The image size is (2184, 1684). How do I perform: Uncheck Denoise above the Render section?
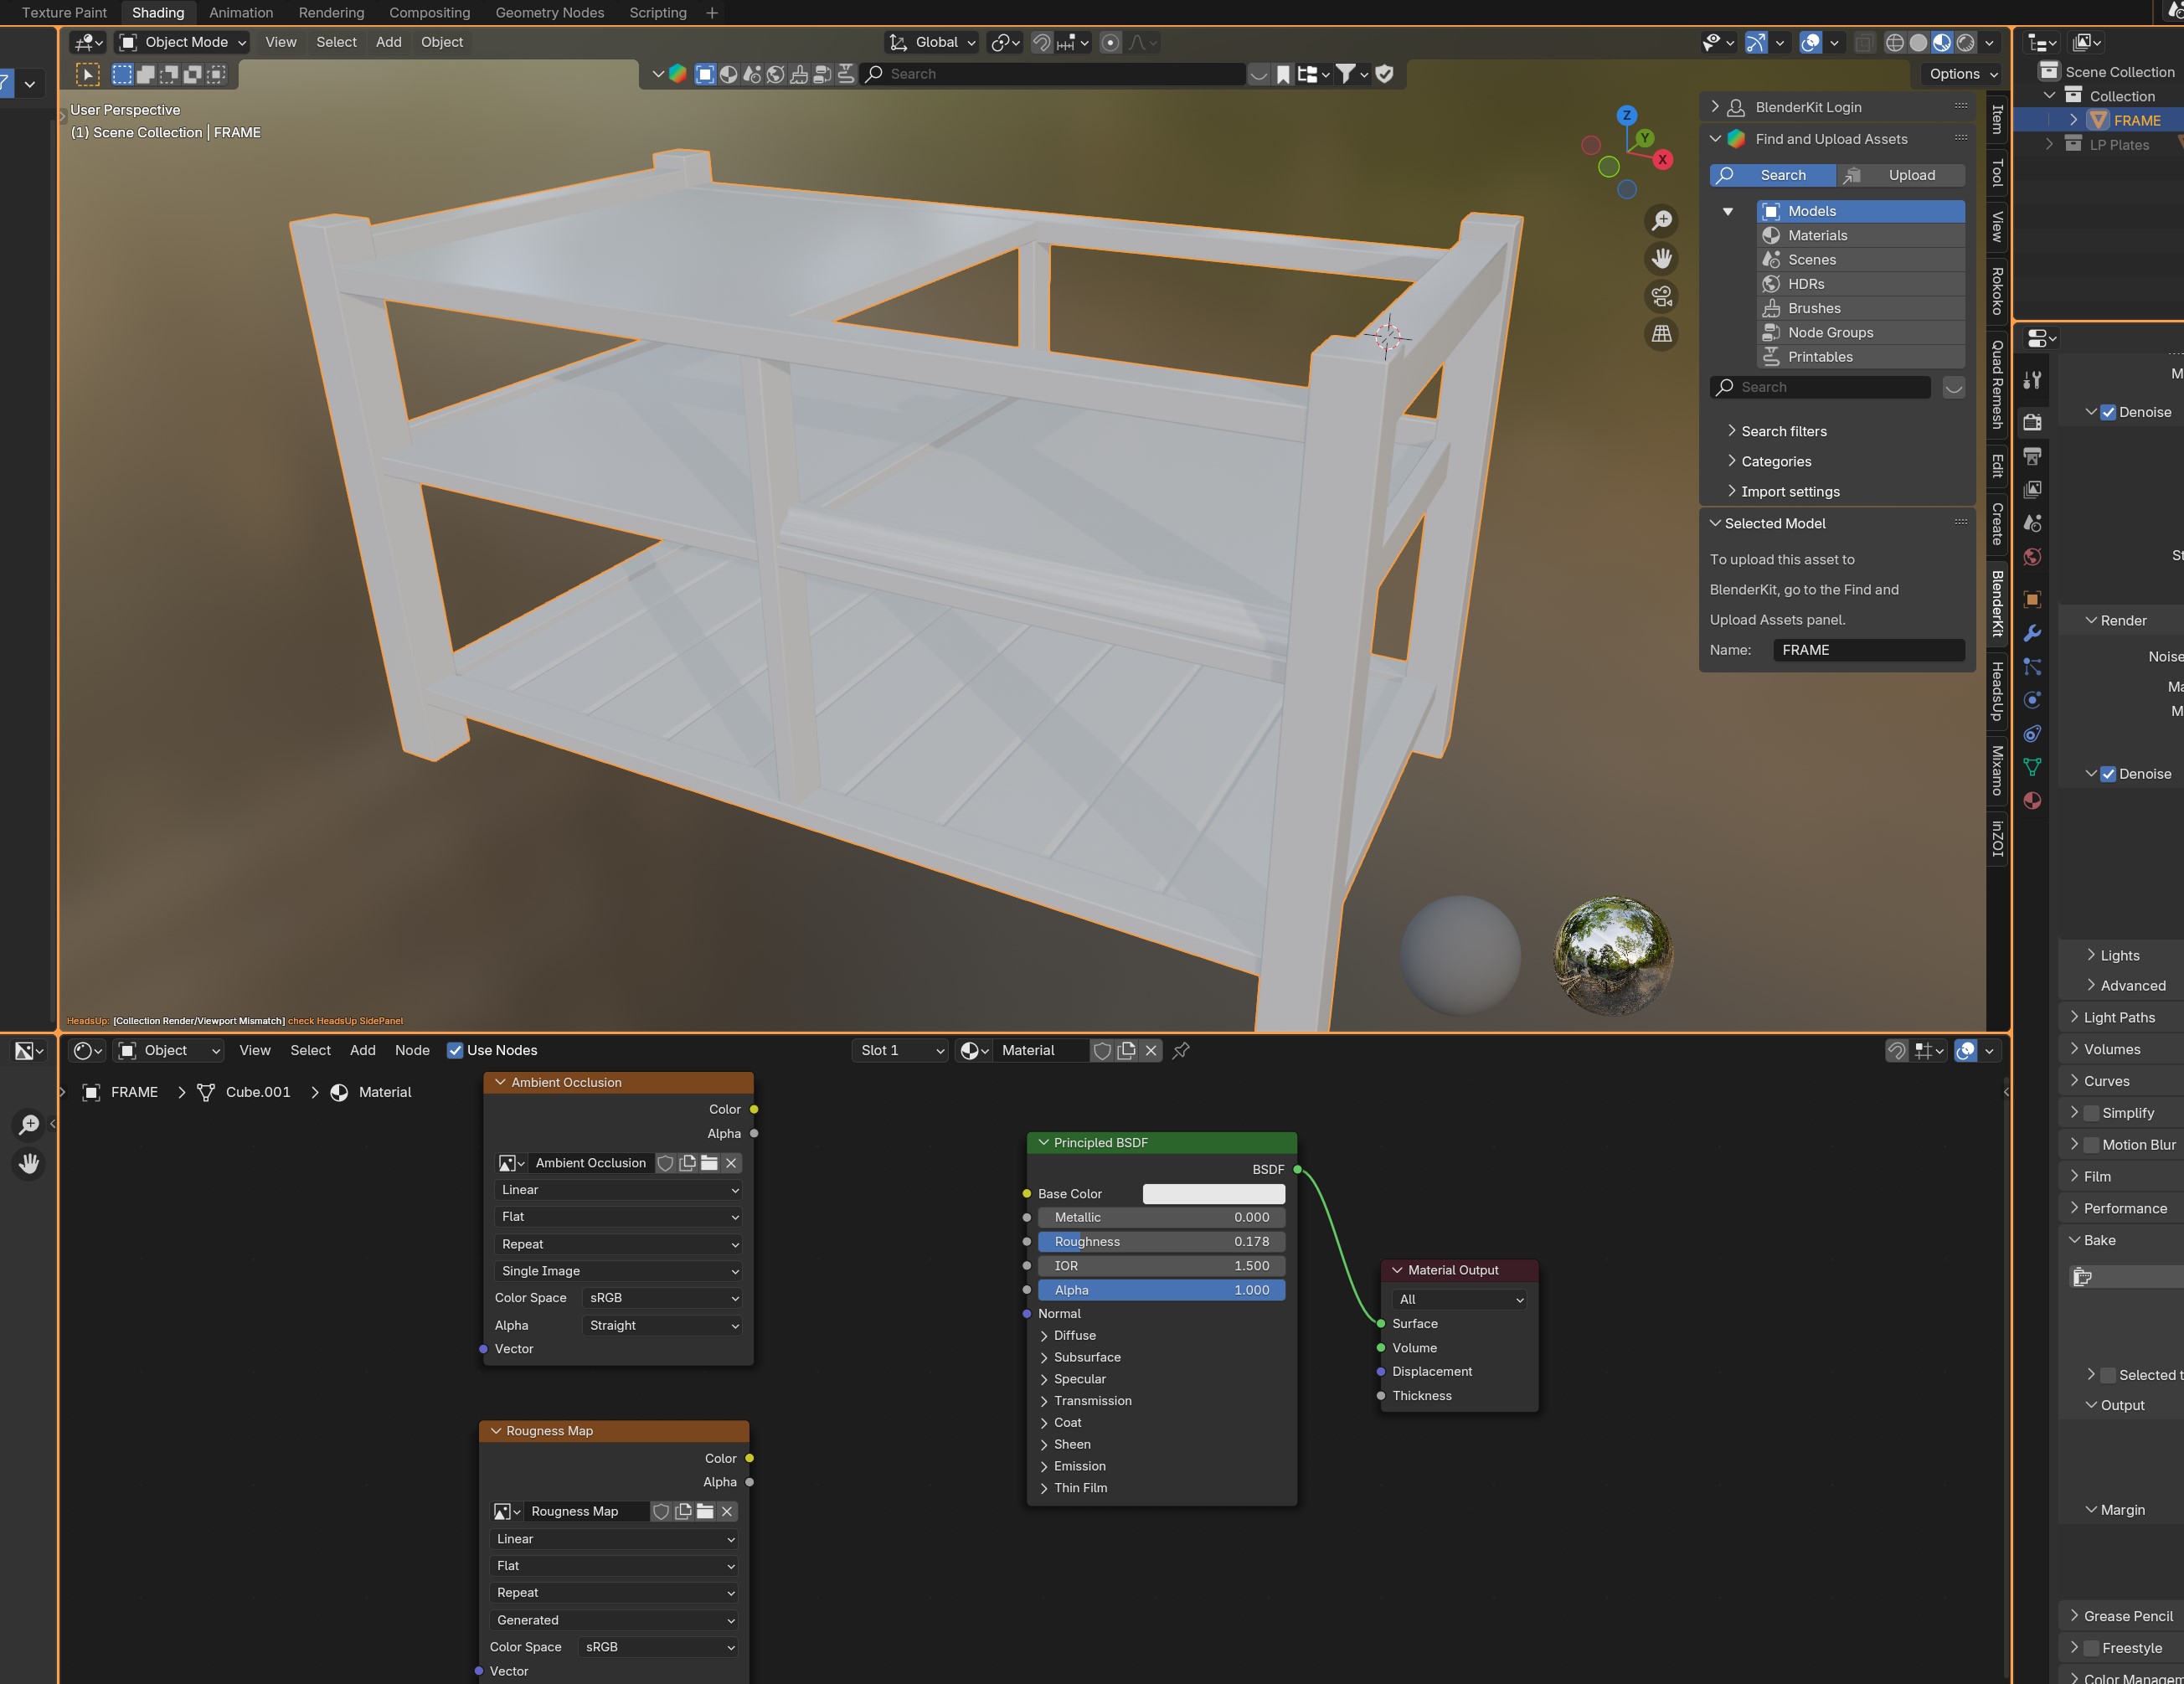(x=2108, y=412)
